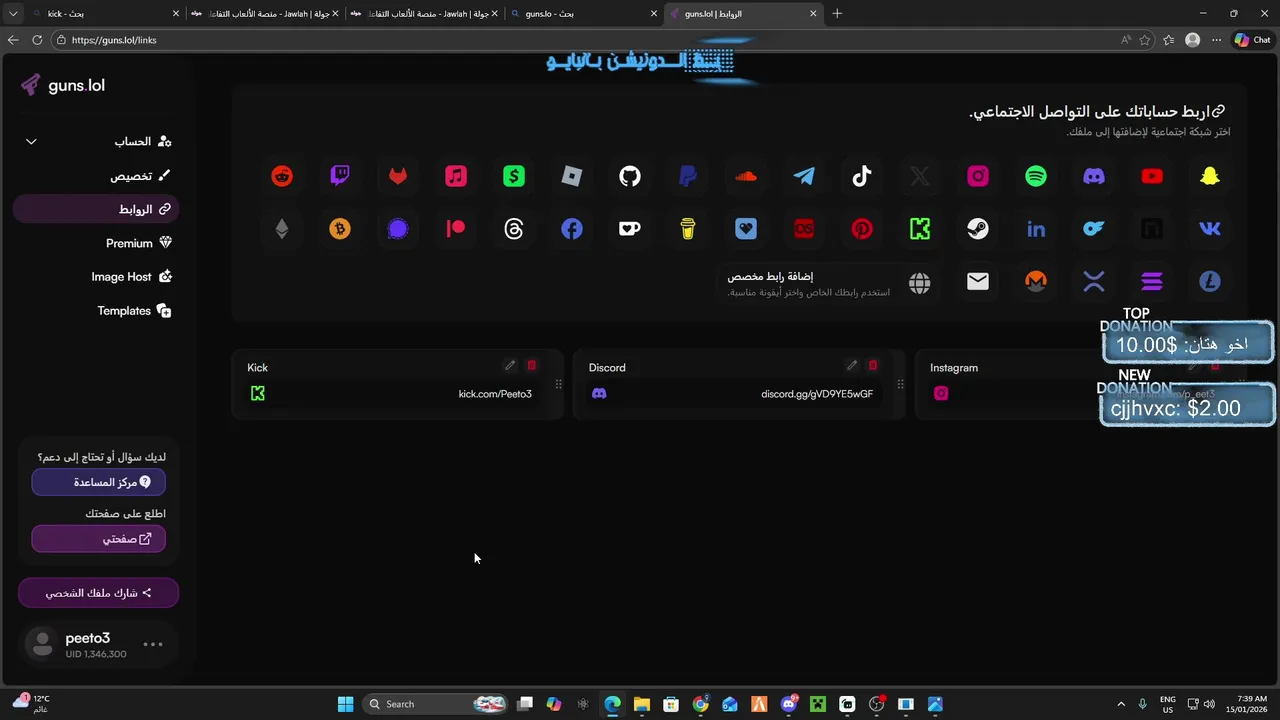Open File Explorer from taskbar
This screenshot has height=720, width=1280.
641,704
